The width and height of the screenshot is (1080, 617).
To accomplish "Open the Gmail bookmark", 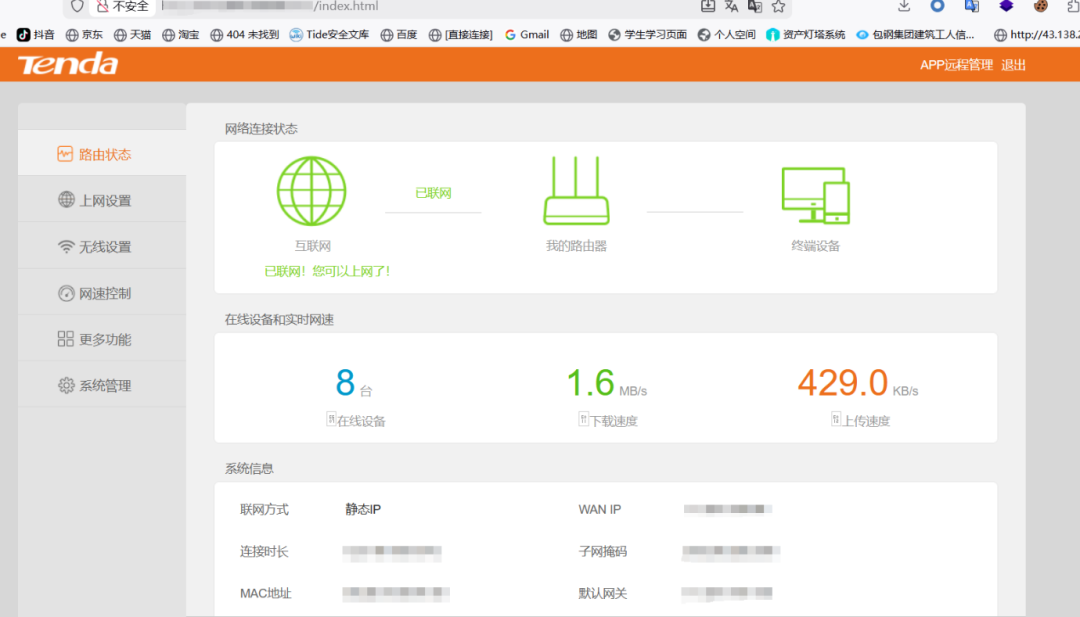I will tap(527, 34).
